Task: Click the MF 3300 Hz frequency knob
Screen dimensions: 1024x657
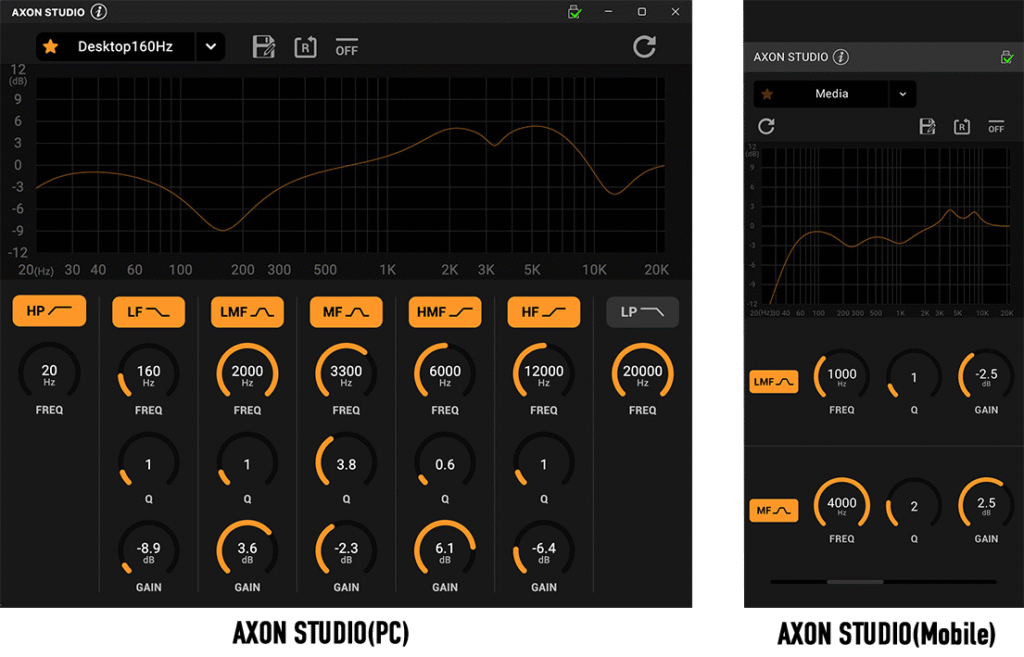Action: [x=346, y=373]
